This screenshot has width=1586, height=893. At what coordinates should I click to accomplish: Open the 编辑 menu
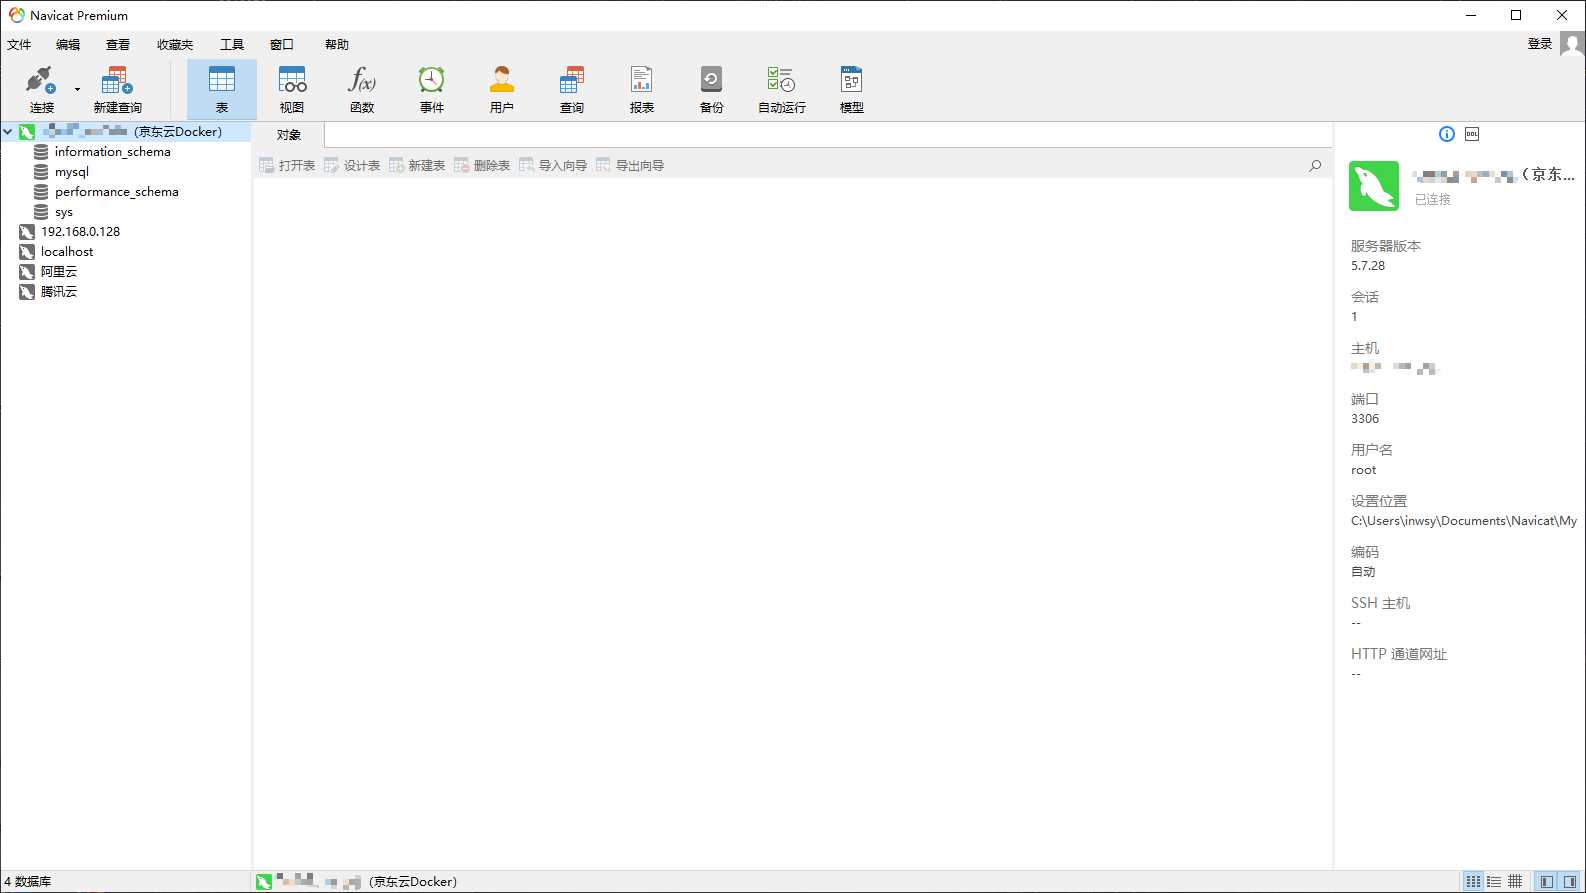point(68,44)
